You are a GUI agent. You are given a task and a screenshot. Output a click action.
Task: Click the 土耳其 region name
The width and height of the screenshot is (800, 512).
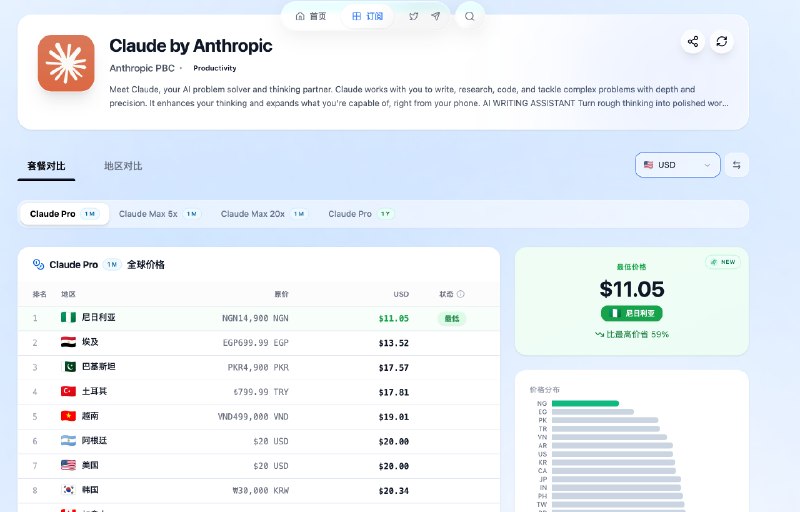[x=94, y=391]
